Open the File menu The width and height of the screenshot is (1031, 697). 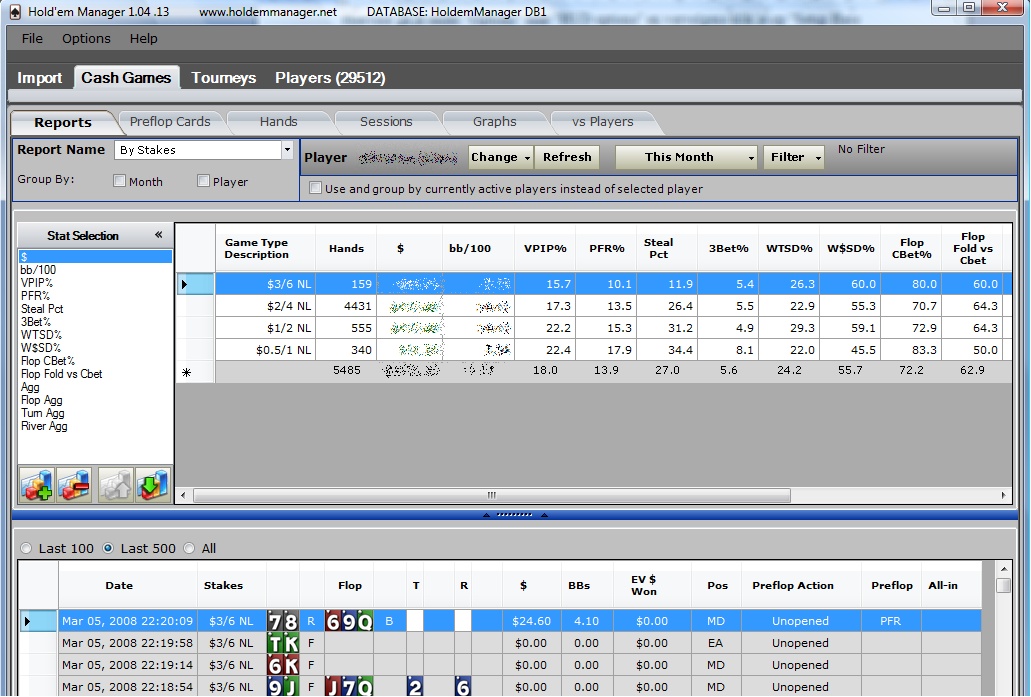point(32,38)
